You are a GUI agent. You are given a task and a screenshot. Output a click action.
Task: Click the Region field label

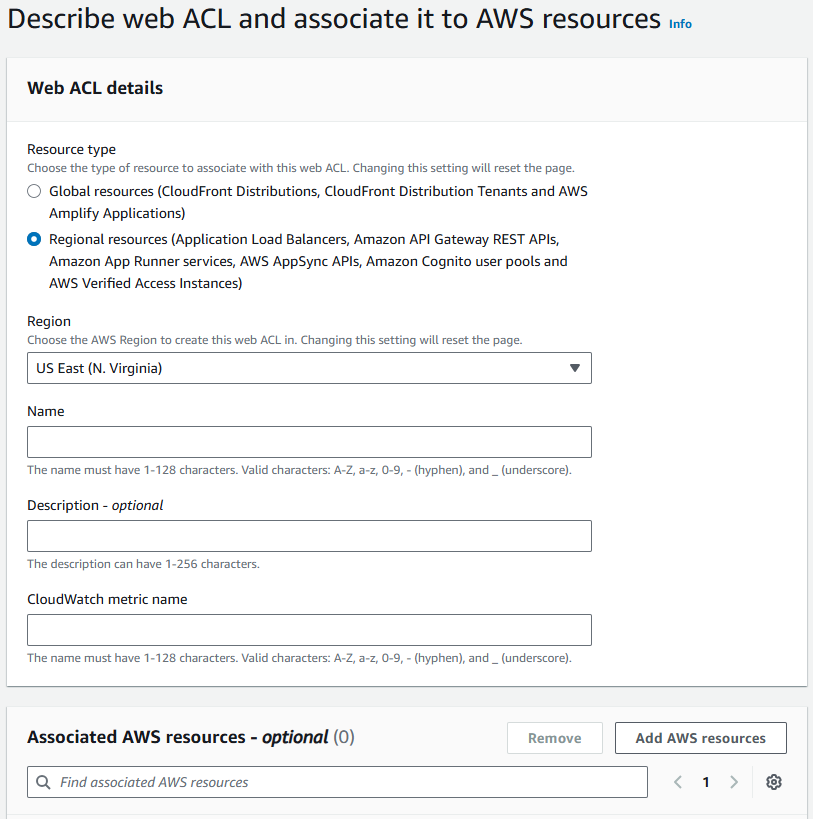(x=49, y=322)
